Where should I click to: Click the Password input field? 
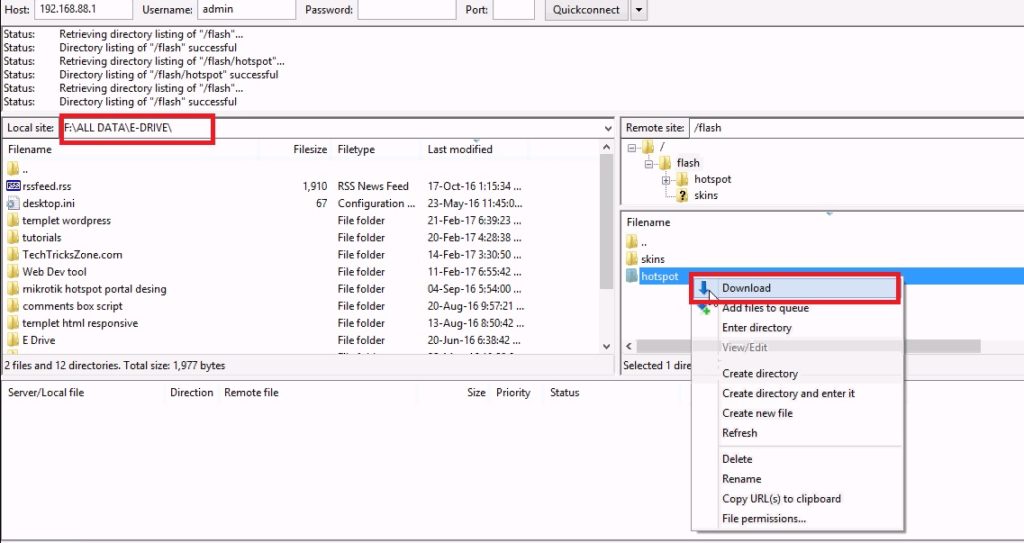pos(406,10)
